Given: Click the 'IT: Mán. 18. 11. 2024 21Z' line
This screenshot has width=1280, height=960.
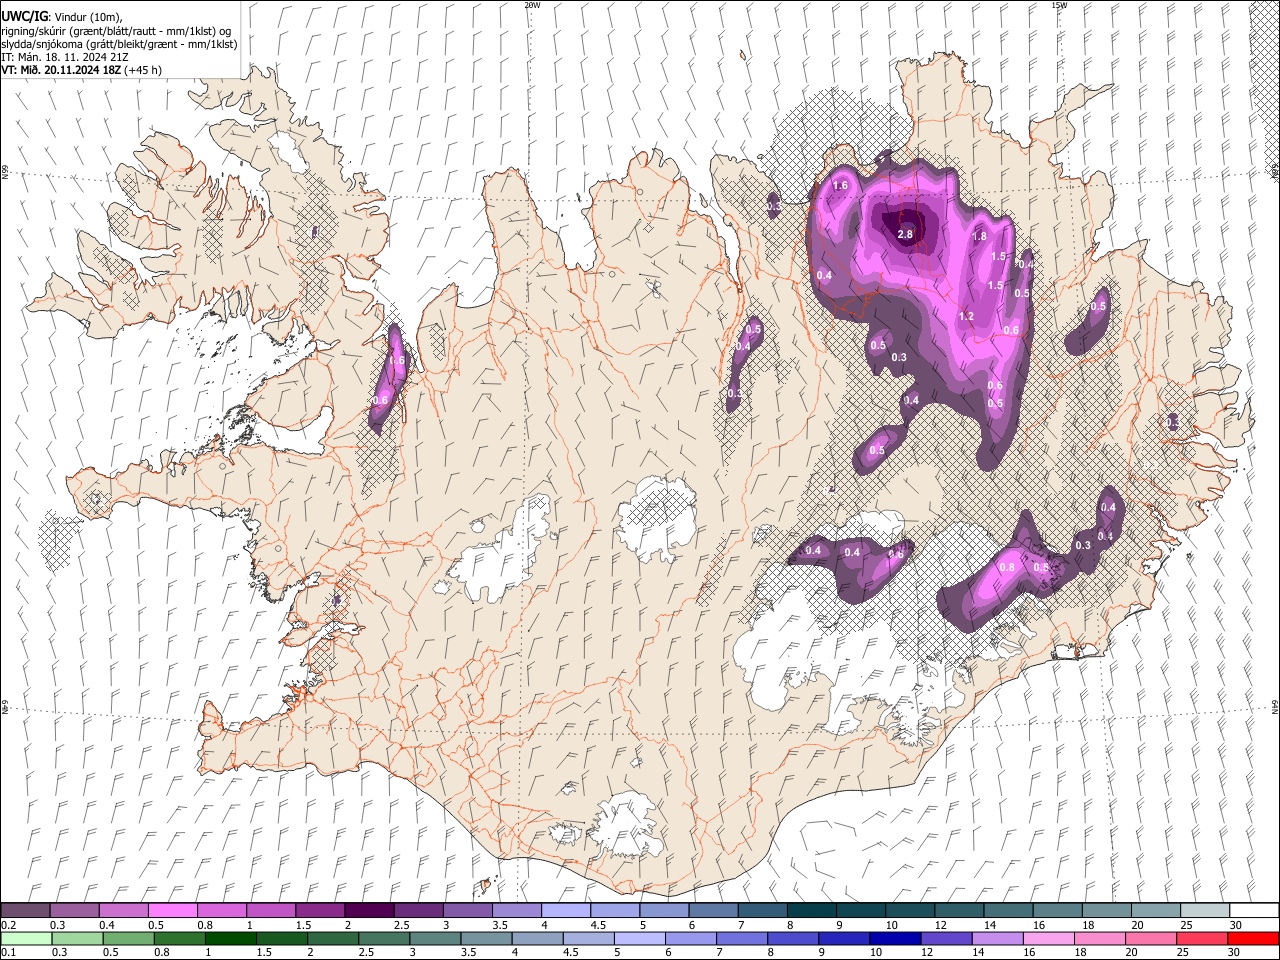Looking at the screenshot, I should [64, 57].
